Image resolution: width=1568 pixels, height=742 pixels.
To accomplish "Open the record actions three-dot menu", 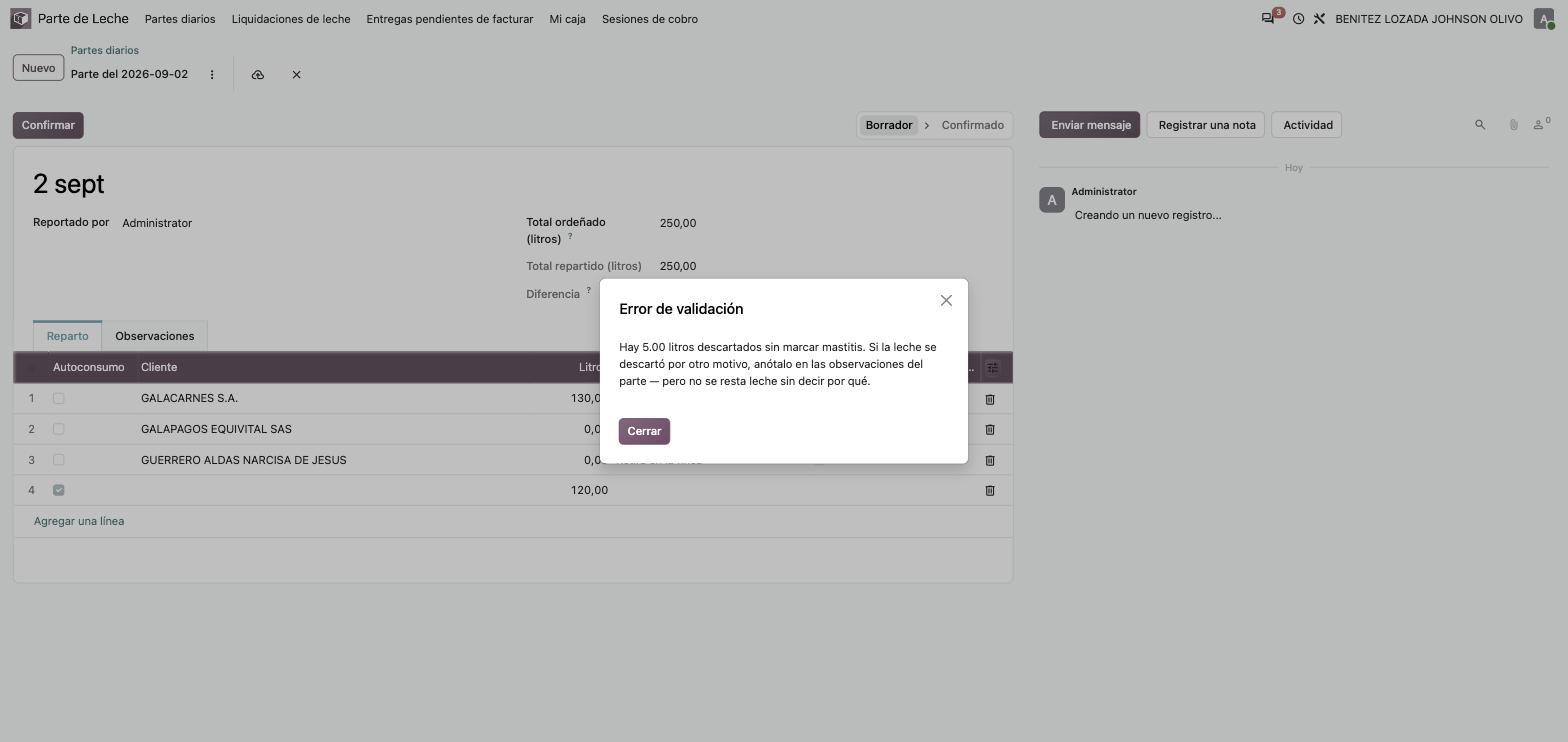I will coord(212,75).
